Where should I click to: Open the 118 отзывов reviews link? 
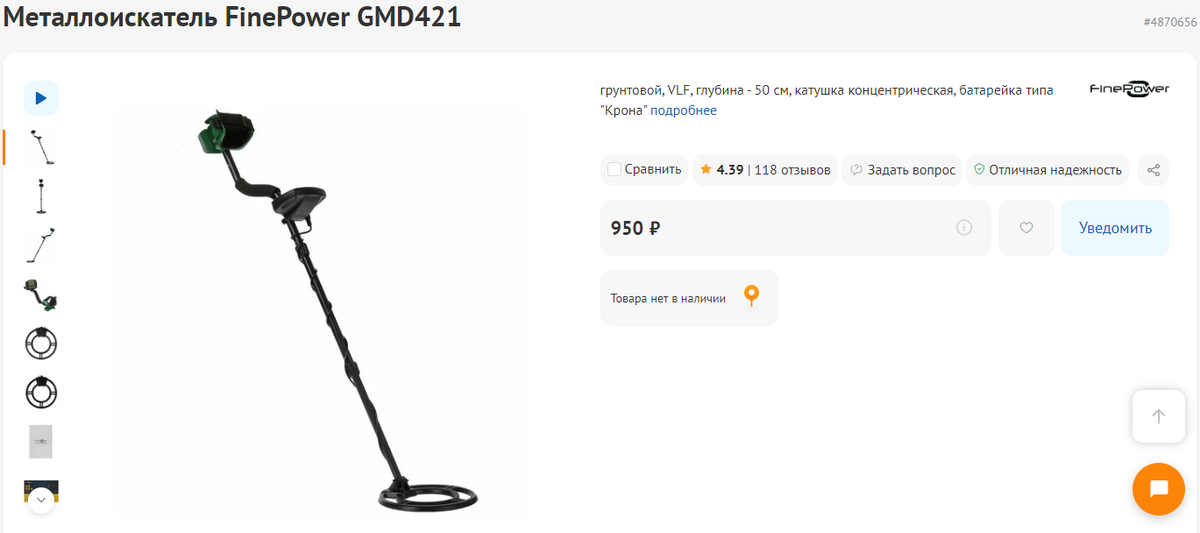pyautogui.click(x=793, y=170)
